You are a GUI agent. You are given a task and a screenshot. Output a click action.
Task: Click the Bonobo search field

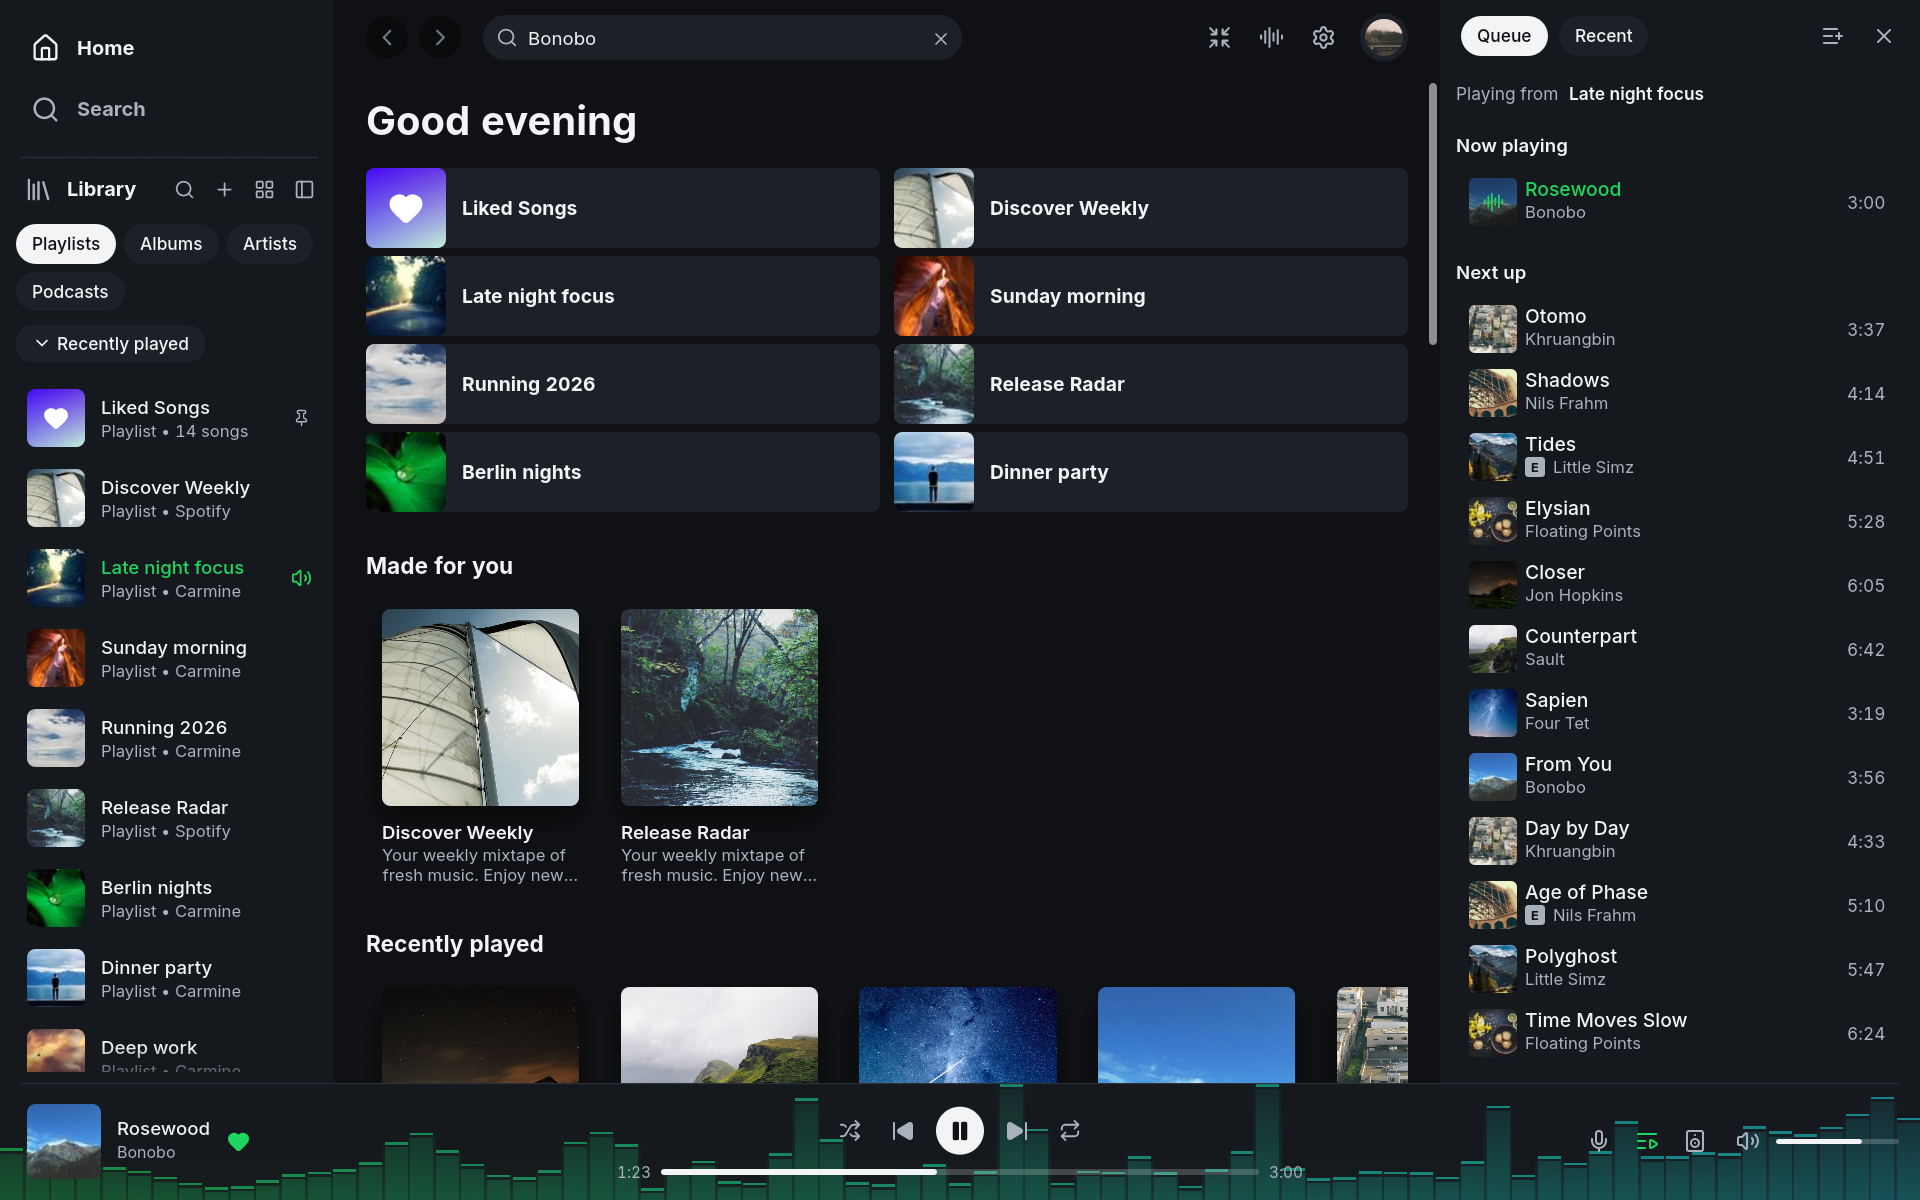[x=722, y=38]
